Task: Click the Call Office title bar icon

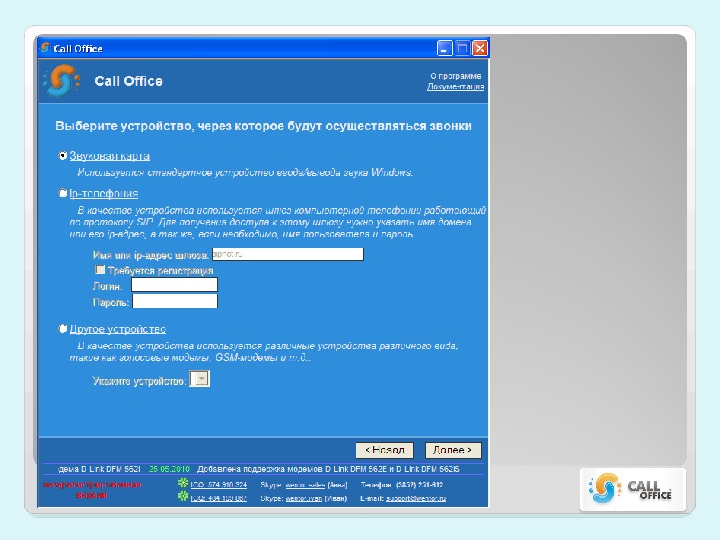Action: 45,47
